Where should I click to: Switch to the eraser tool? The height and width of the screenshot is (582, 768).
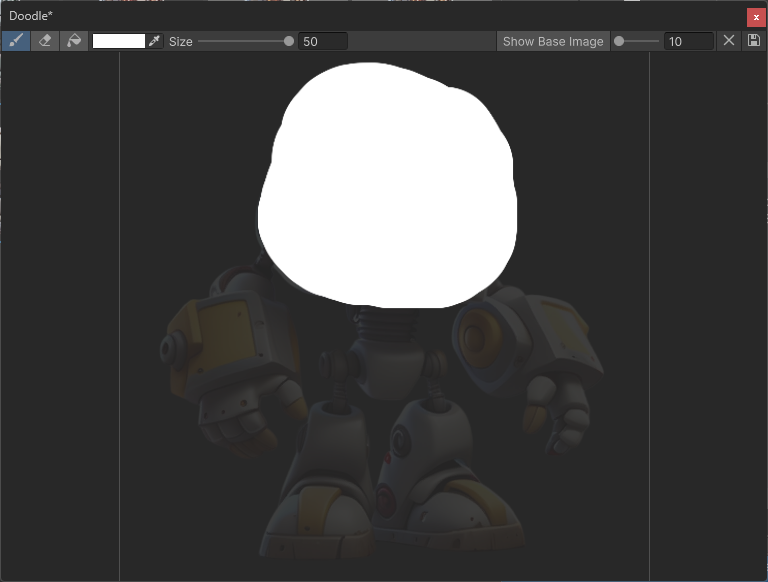coord(45,41)
